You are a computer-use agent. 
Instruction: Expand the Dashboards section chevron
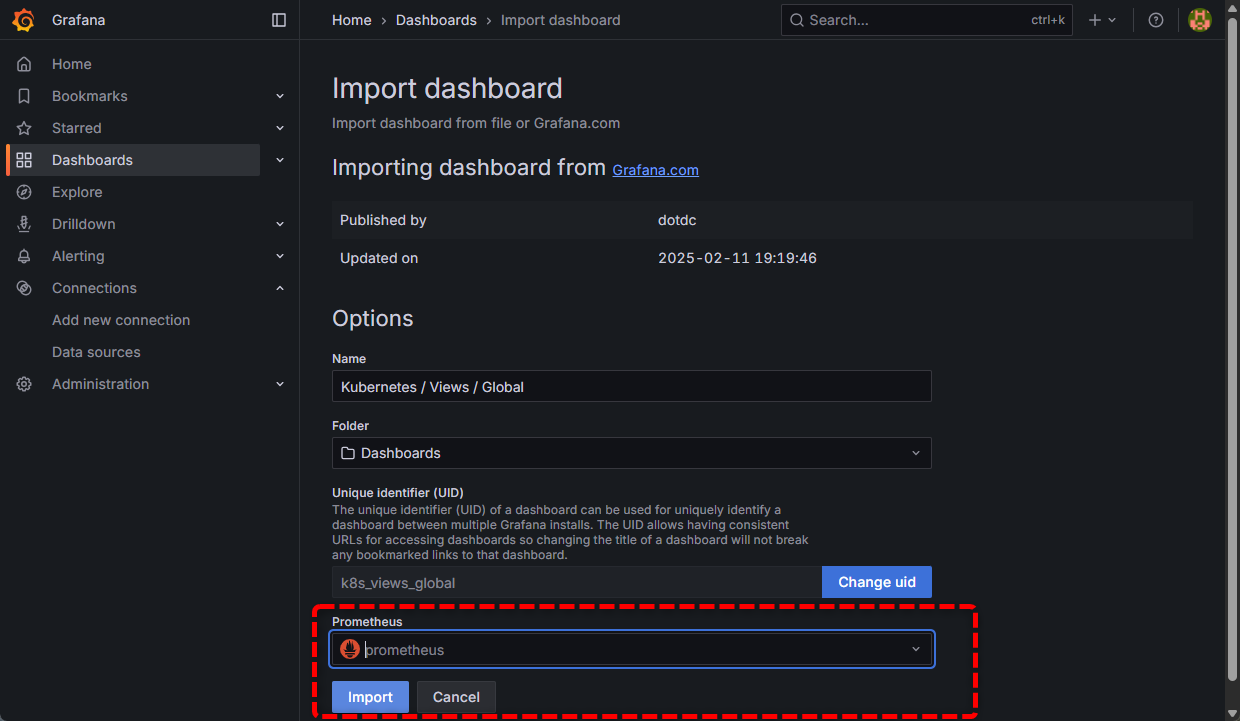pyautogui.click(x=280, y=160)
